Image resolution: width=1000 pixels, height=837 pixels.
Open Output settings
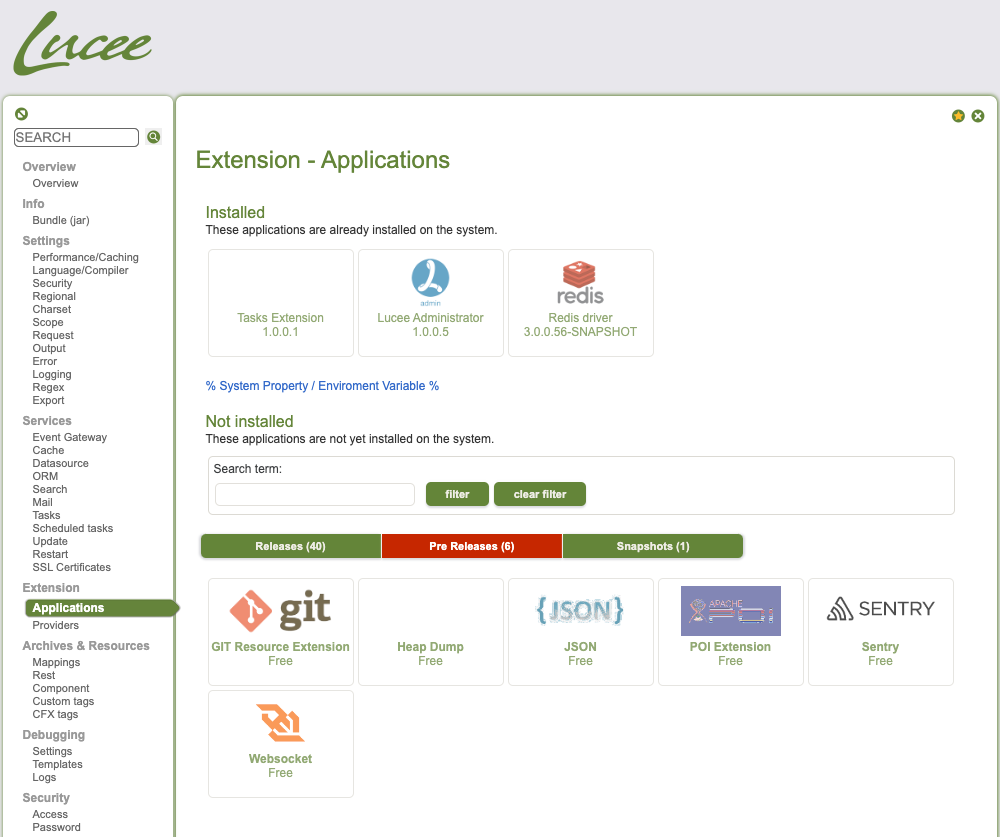pyautogui.click(x=49, y=348)
